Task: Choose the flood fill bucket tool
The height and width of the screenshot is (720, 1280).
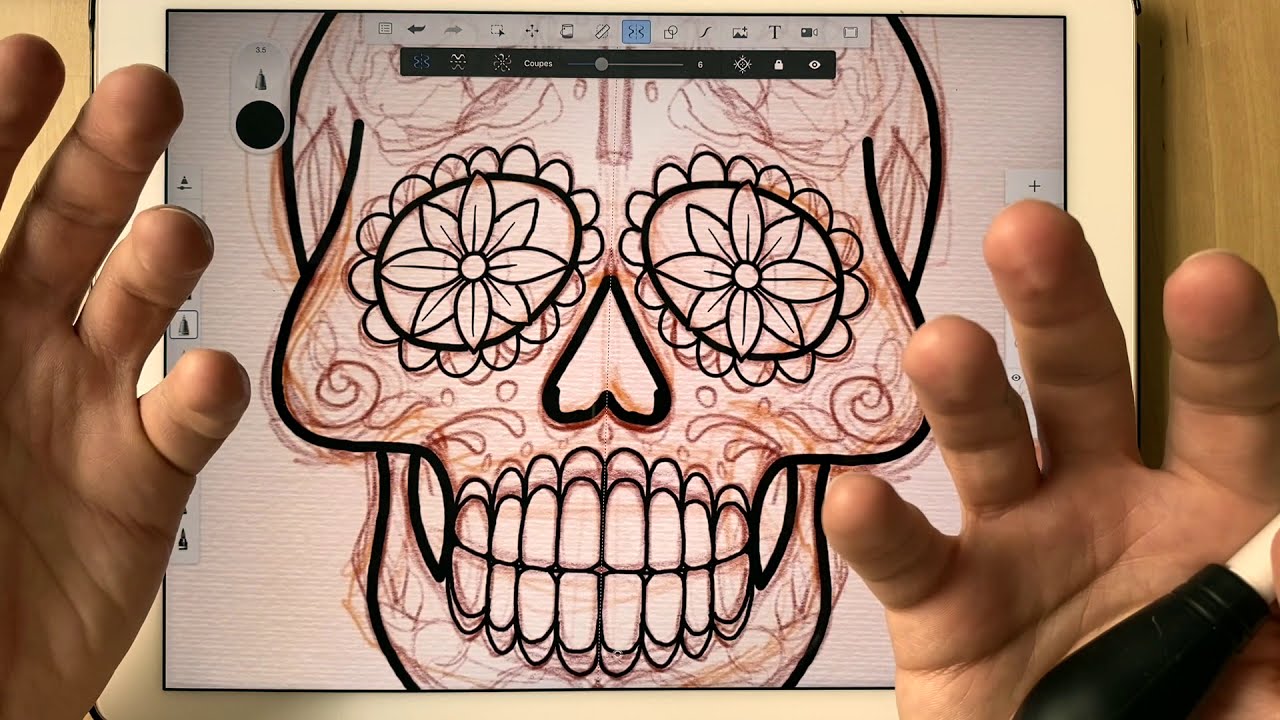Action: [566, 31]
